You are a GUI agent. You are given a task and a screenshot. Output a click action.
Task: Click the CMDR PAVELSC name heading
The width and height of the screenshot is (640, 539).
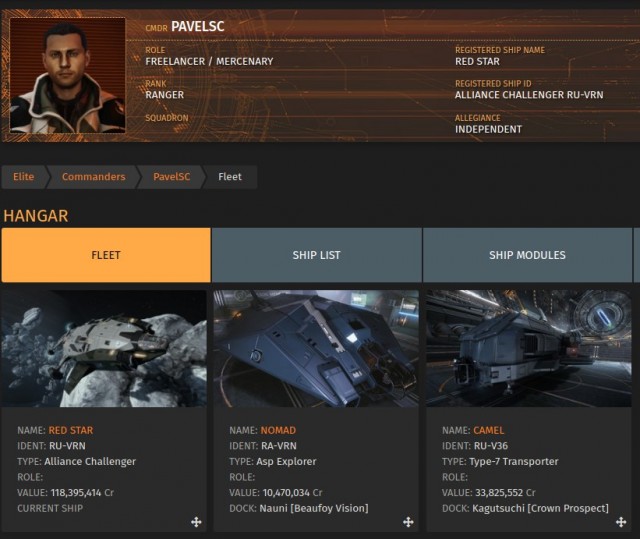185,27
